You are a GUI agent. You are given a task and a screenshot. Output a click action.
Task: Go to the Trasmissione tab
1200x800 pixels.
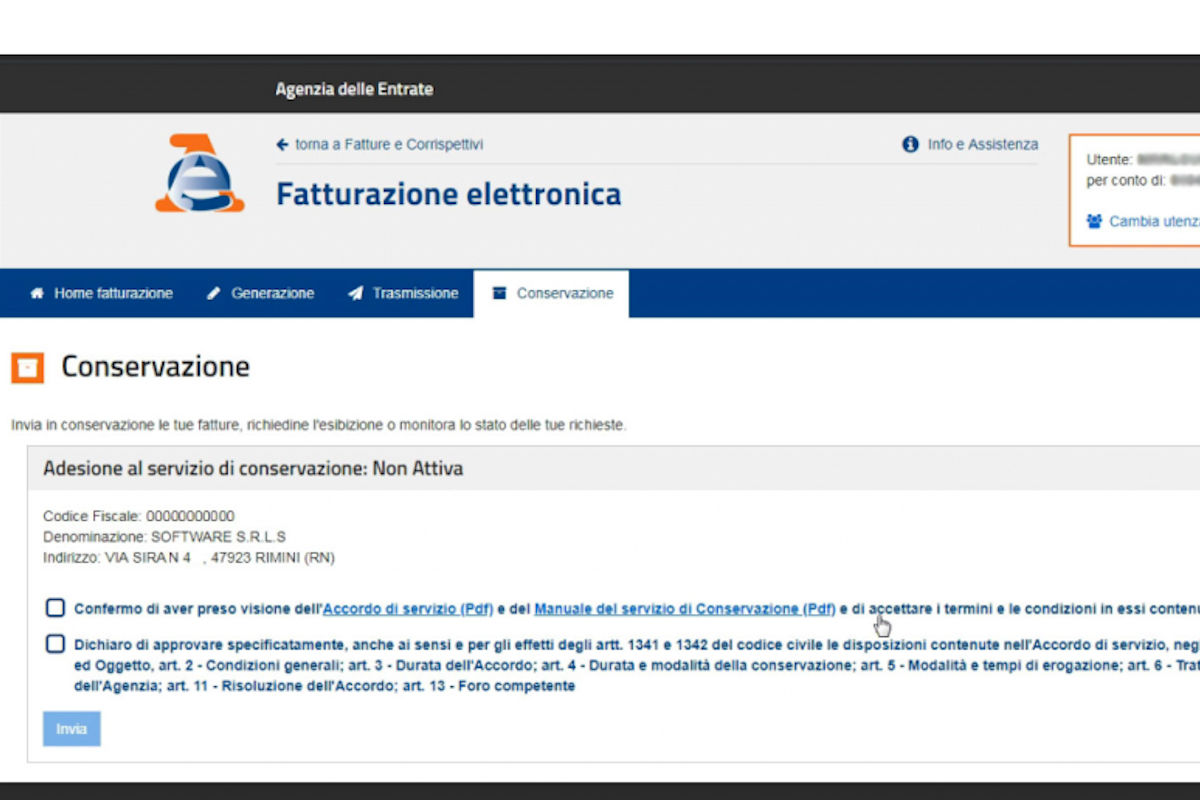tap(403, 294)
